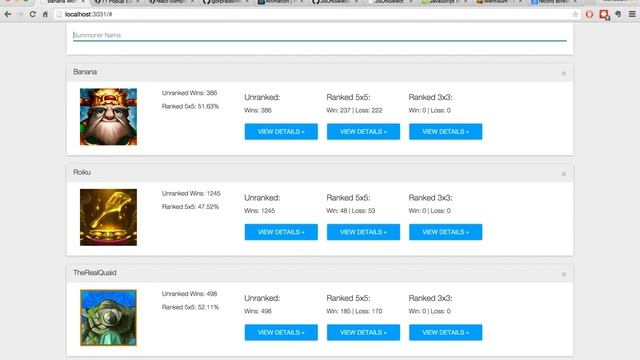640x360 pixels.
Task: Click Roiku's golden spatula profile icon
Action: (109, 217)
